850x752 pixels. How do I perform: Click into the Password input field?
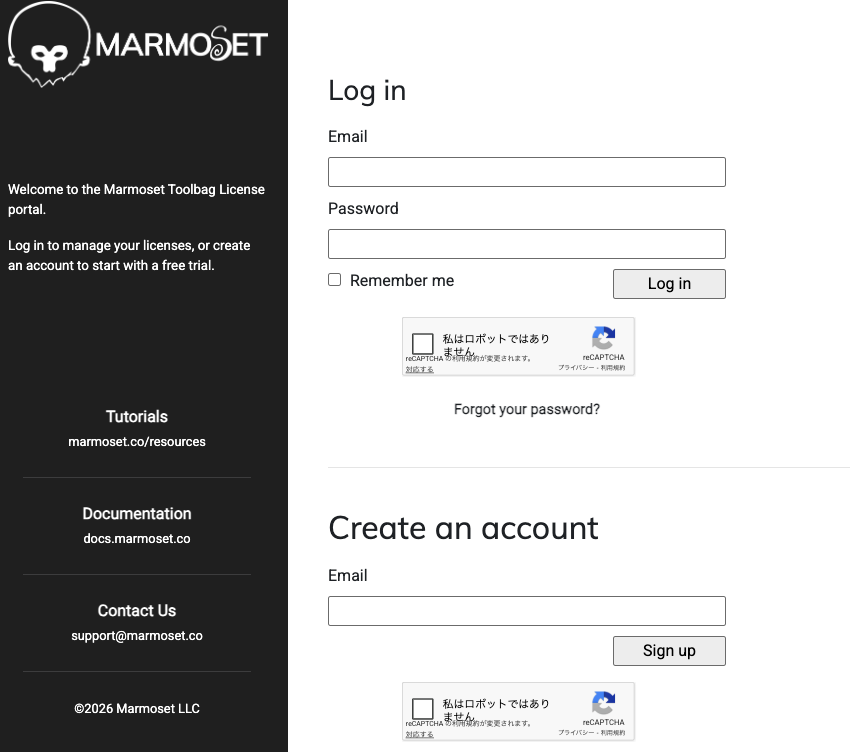pyautogui.click(x=526, y=244)
